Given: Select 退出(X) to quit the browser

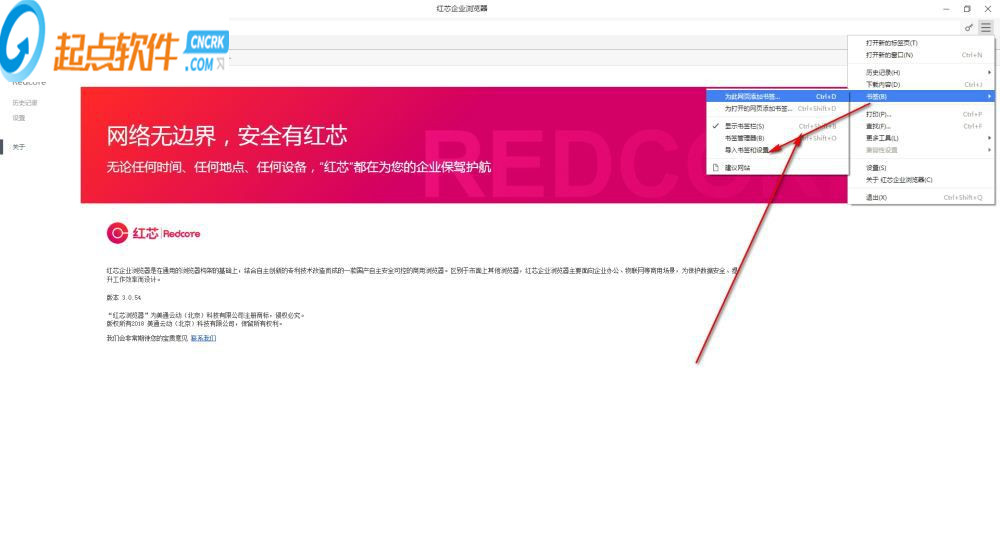Looking at the screenshot, I should [920, 198].
